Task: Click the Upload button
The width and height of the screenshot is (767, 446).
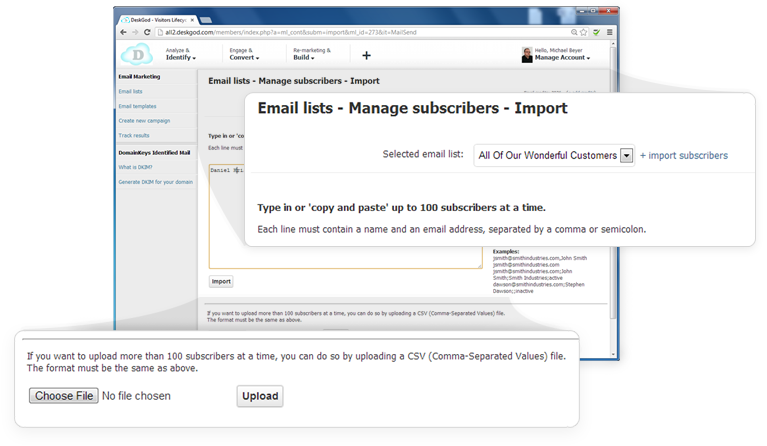Action: pos(260,396)
